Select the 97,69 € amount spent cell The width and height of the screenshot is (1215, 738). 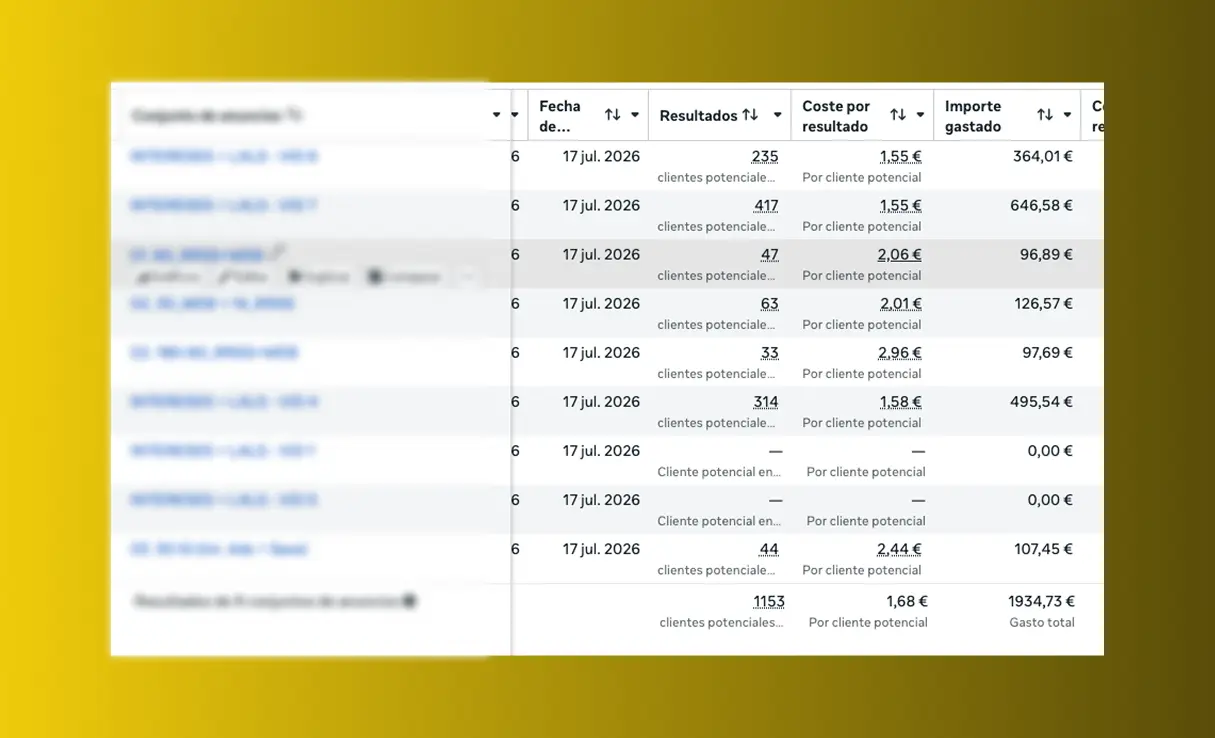click(x=1047, y=353)
